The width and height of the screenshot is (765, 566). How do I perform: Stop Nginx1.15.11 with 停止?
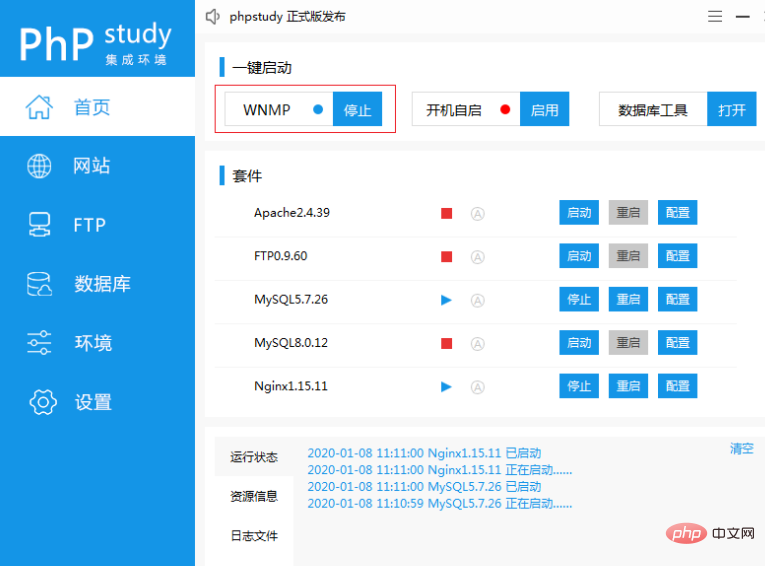pos(579,386)
